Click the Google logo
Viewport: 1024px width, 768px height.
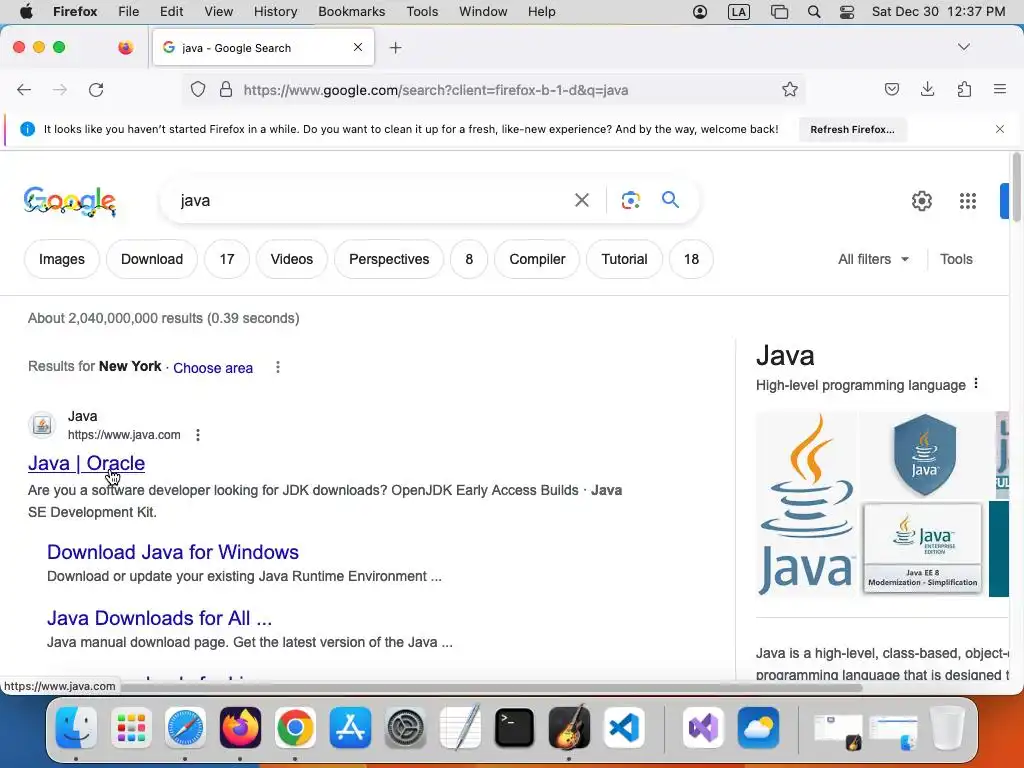[70, 201]
